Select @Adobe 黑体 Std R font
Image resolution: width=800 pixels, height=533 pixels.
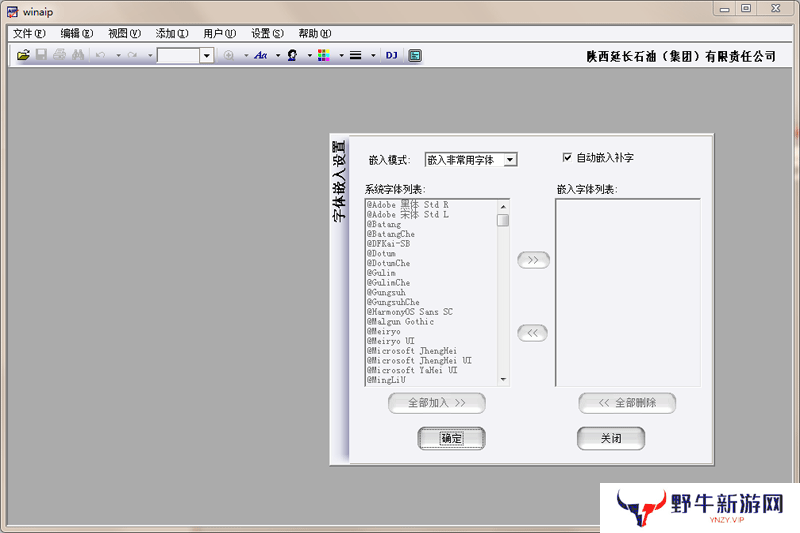408,205
